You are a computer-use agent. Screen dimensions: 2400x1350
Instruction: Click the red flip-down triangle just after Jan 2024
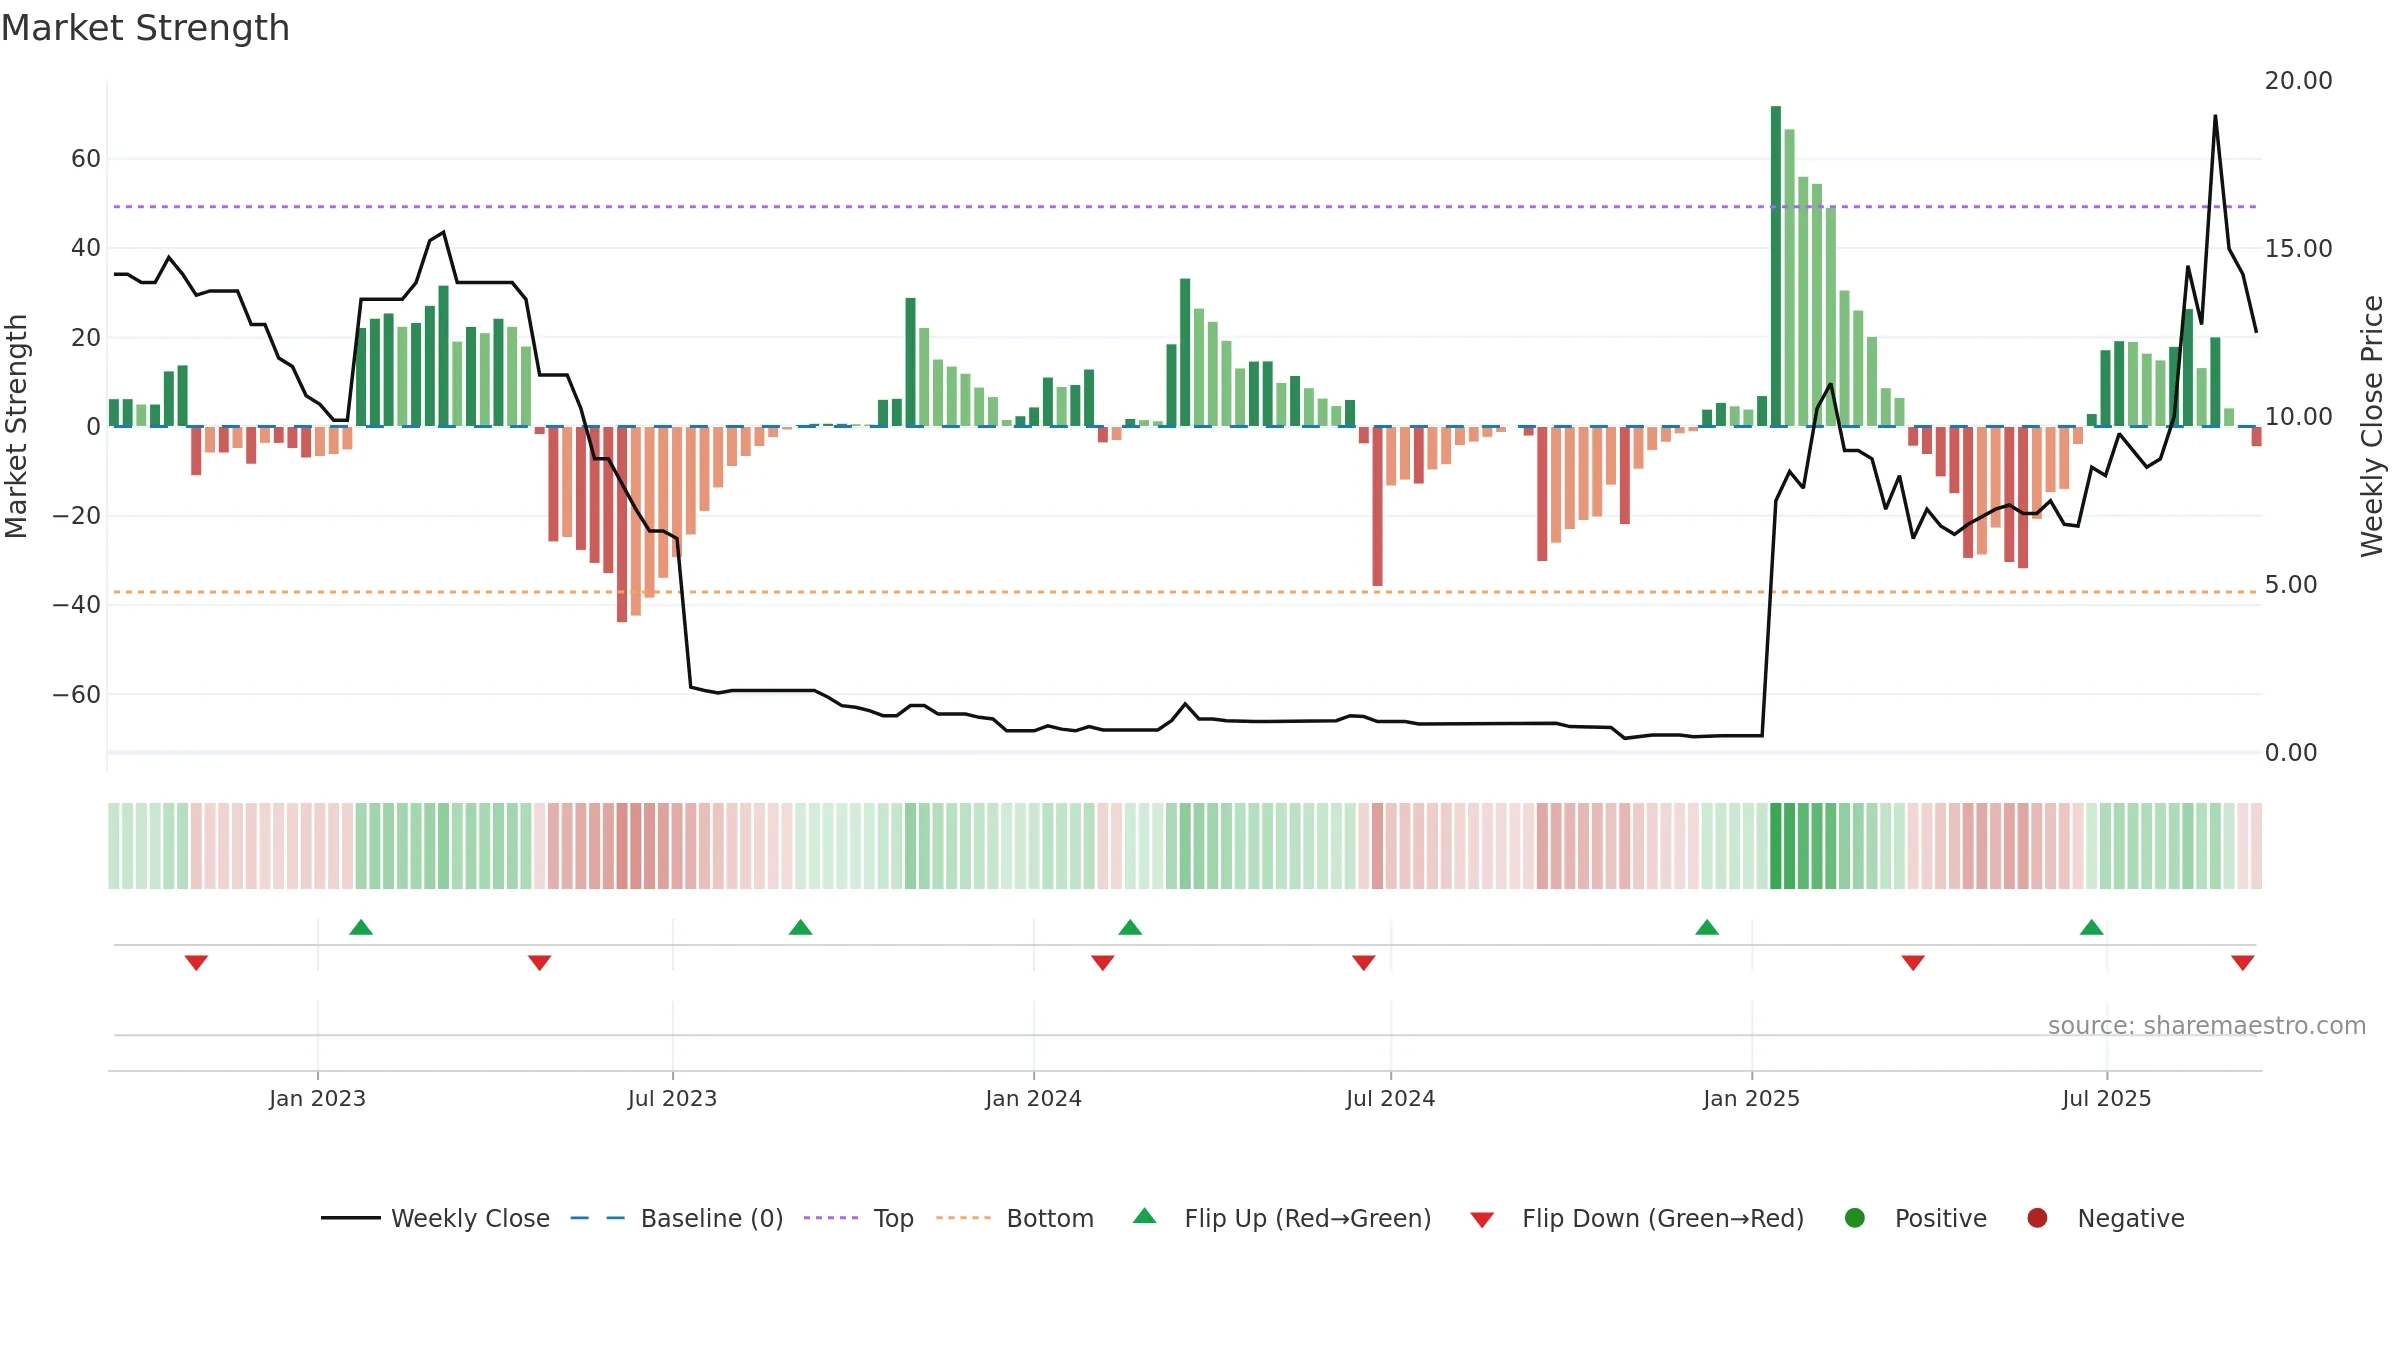(1102, 962)
